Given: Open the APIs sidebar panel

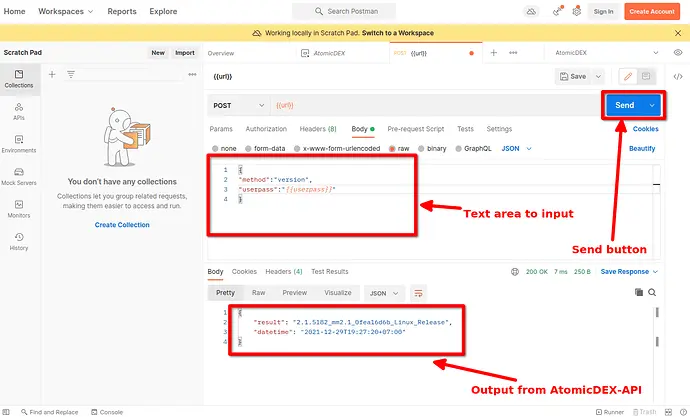Looking at the screenshot, I should 19,111.
